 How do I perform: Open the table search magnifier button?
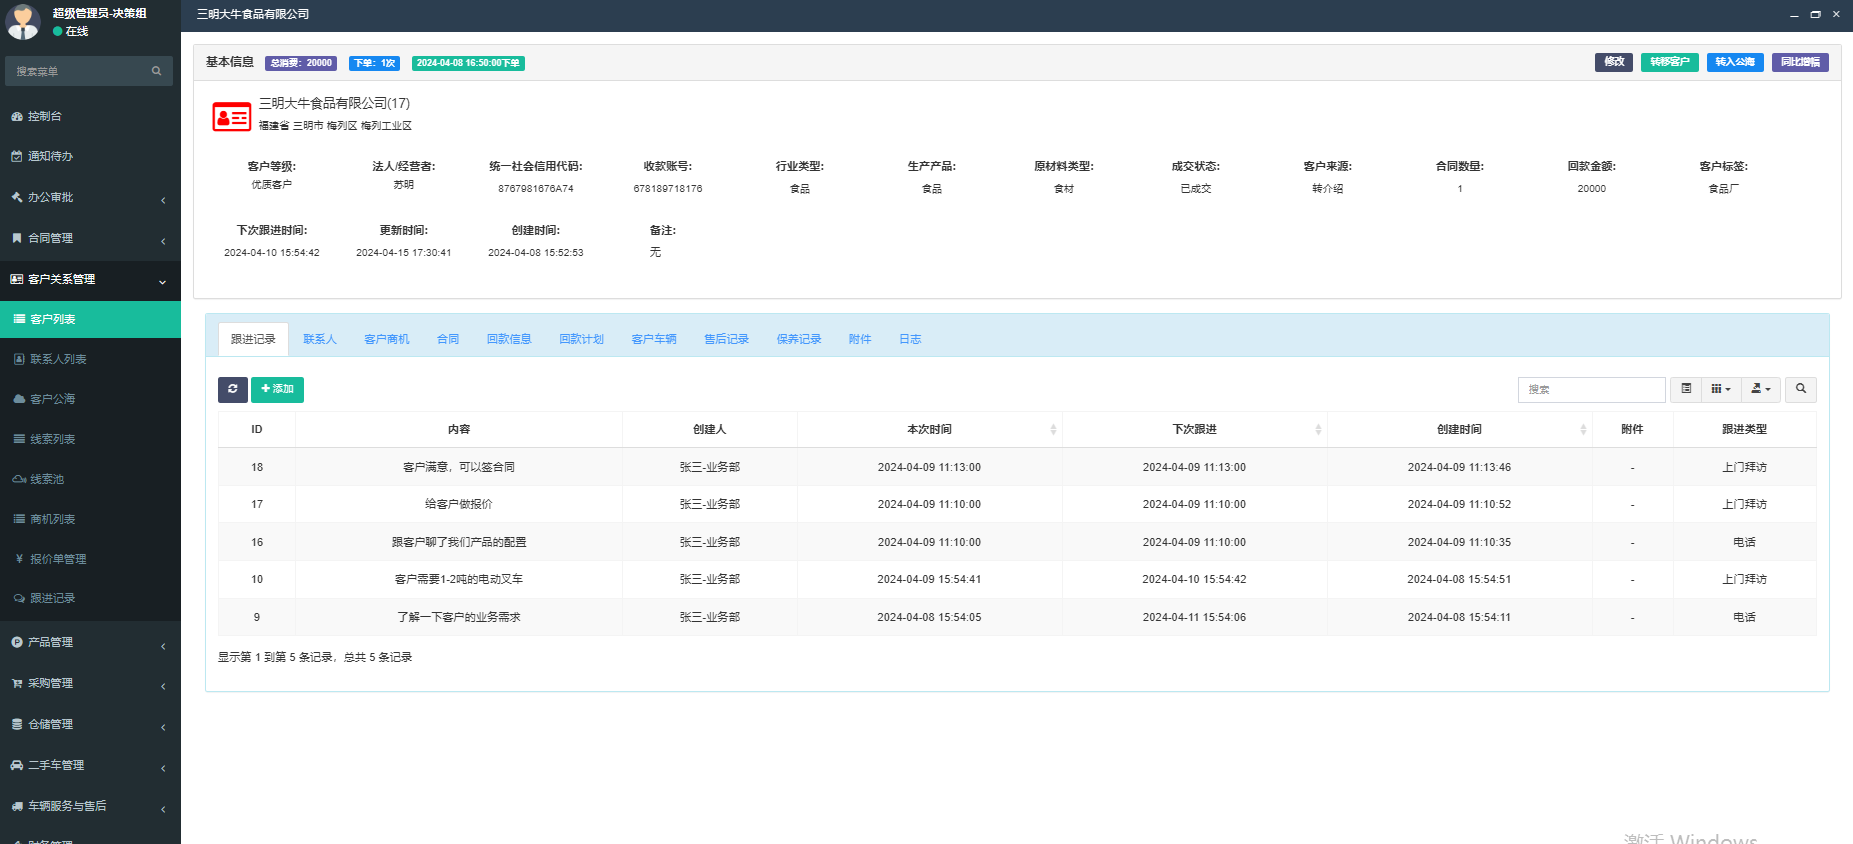pyautogui.click(x=1800, y=389)
